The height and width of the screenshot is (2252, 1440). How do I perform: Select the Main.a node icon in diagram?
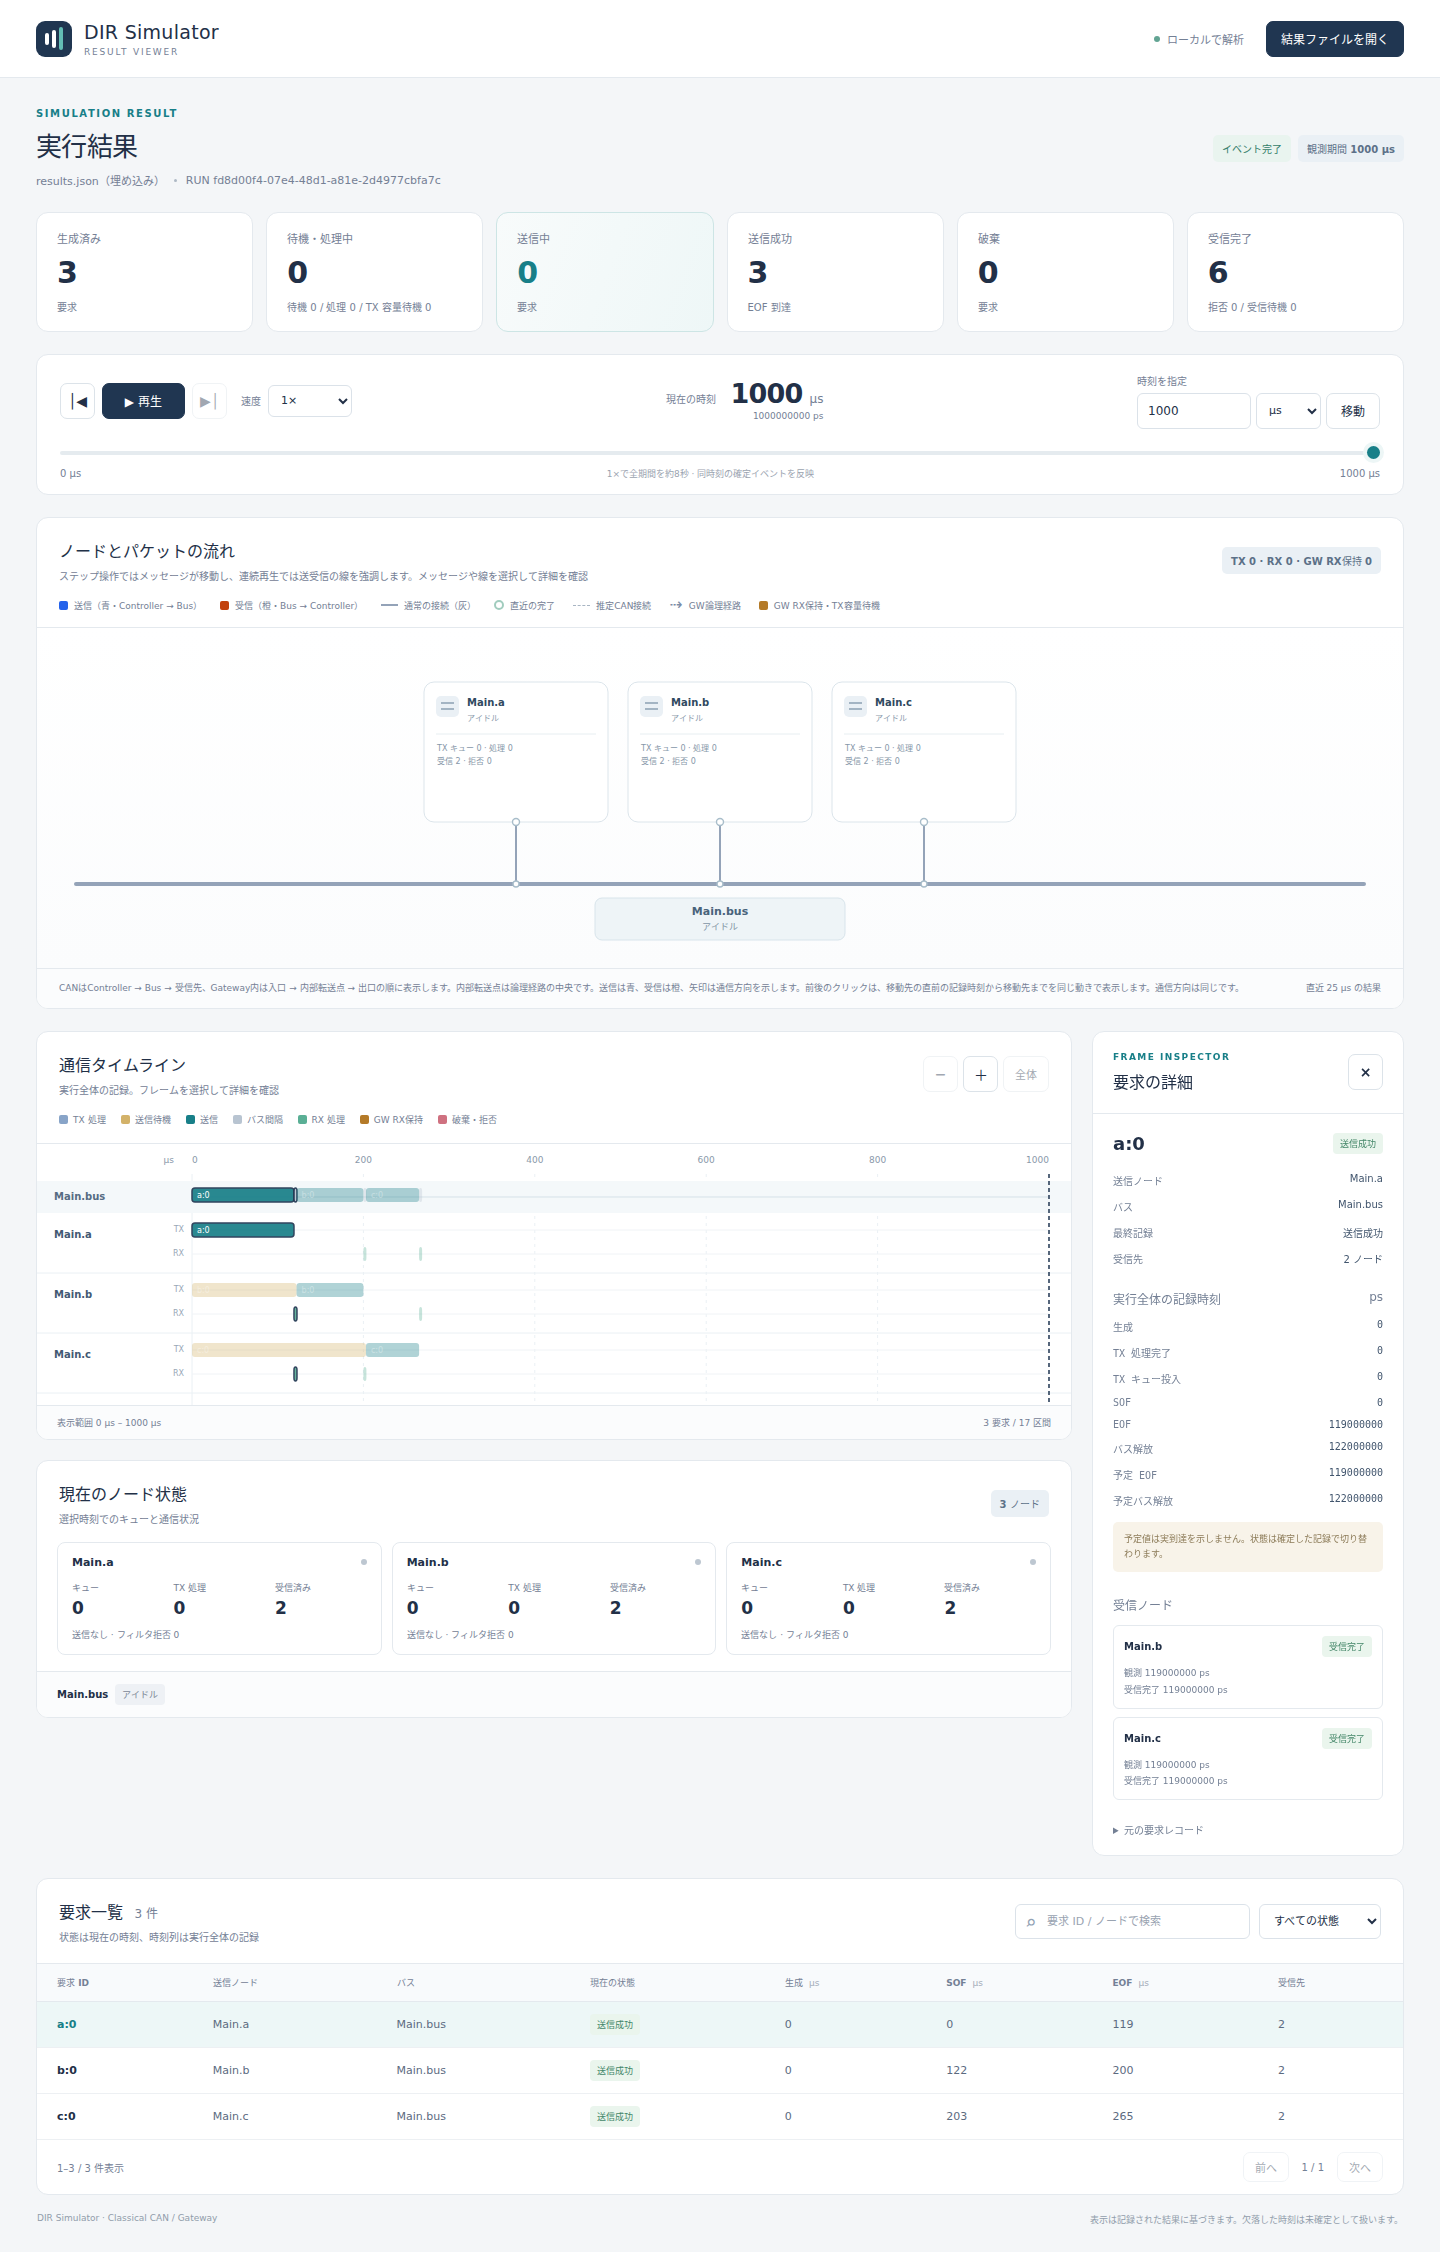point(448,706)
